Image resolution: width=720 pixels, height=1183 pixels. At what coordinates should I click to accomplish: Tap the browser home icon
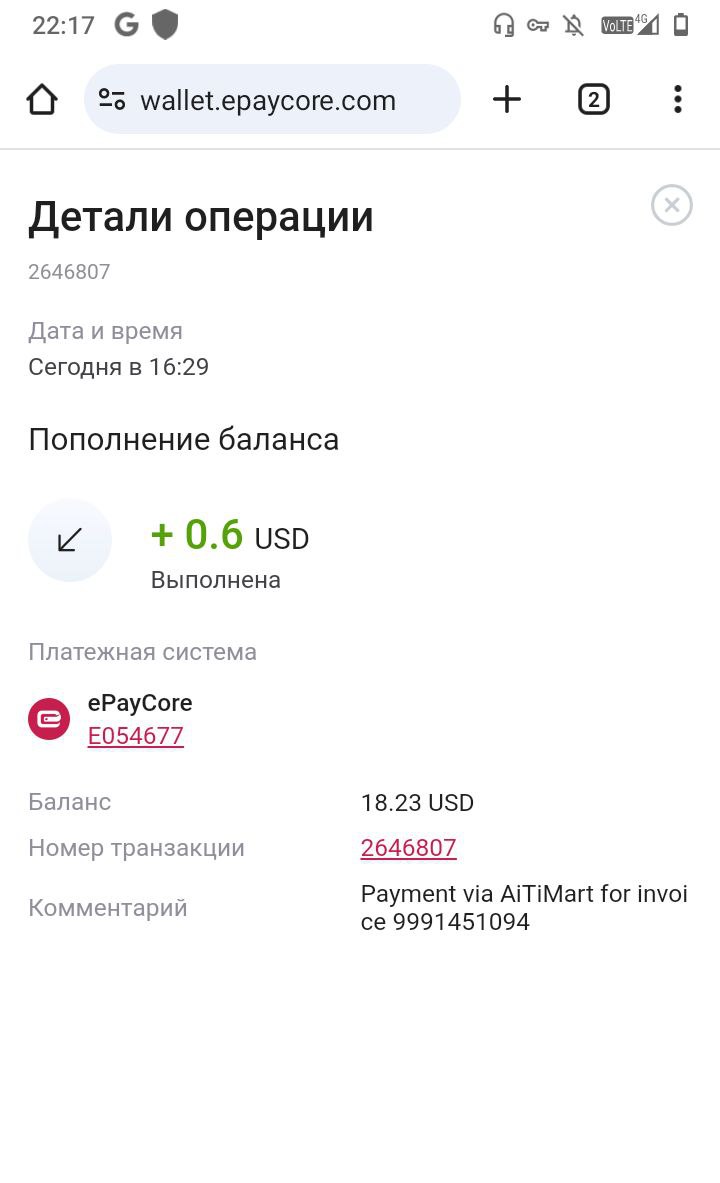pyautogui.click(x=42, y=100)
